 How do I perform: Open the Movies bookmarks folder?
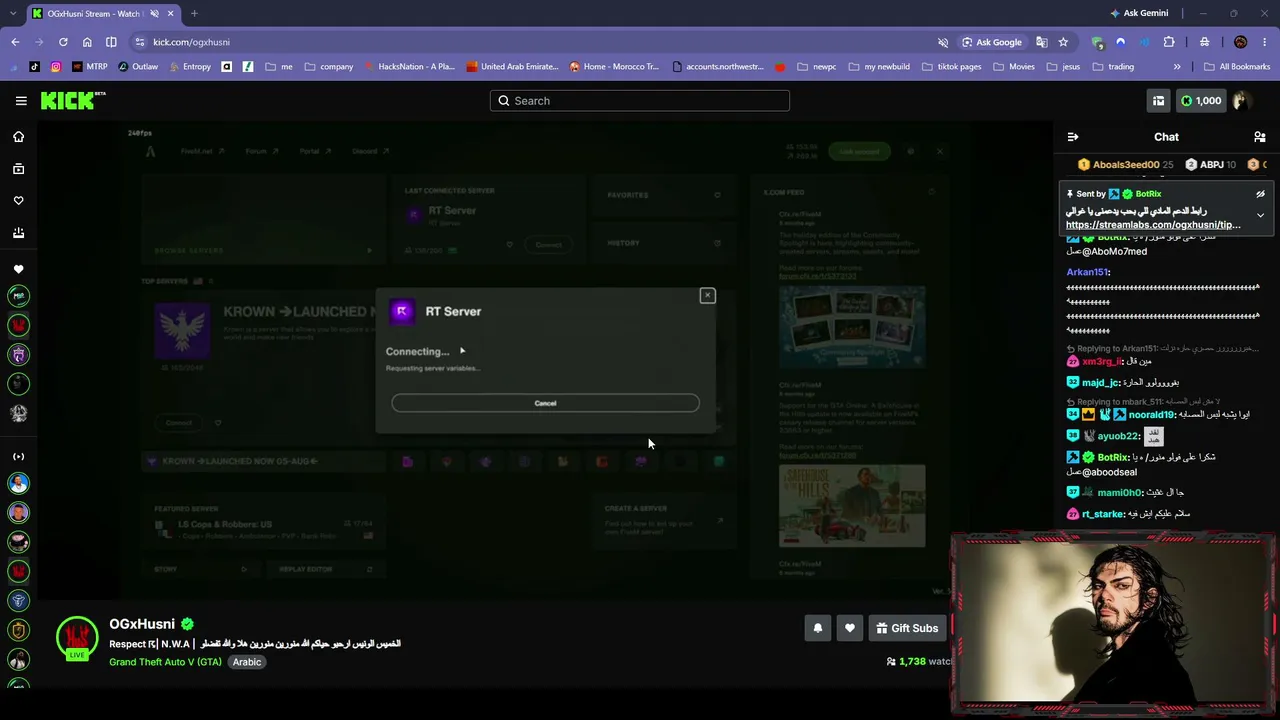(1014, 67)
